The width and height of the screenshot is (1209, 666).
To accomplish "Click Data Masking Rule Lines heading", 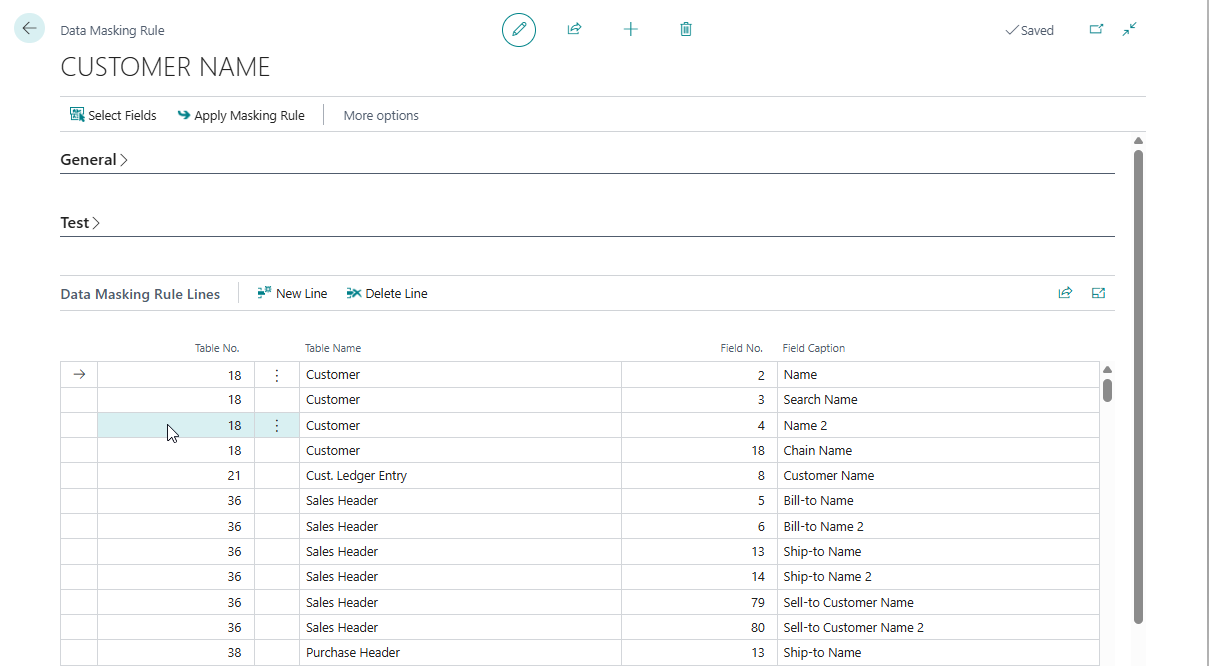I will 140,294.
